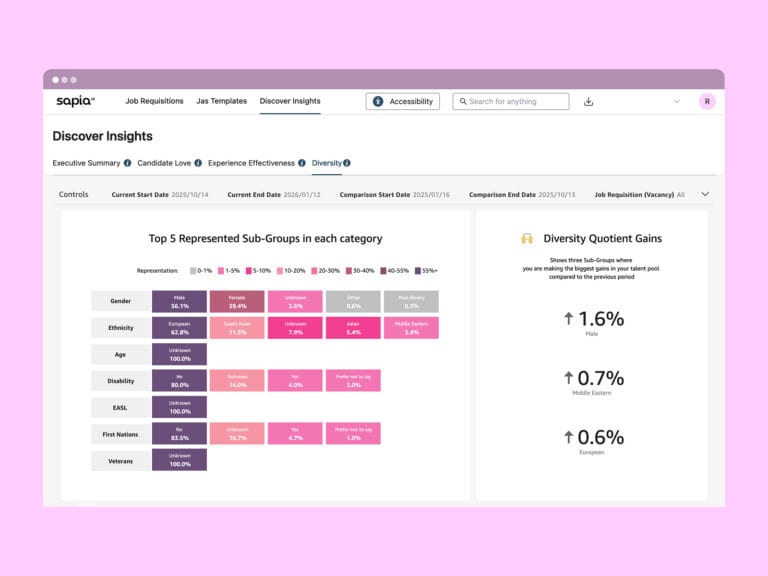
Task: Click accessibility person icon
Action: point(378,101)
